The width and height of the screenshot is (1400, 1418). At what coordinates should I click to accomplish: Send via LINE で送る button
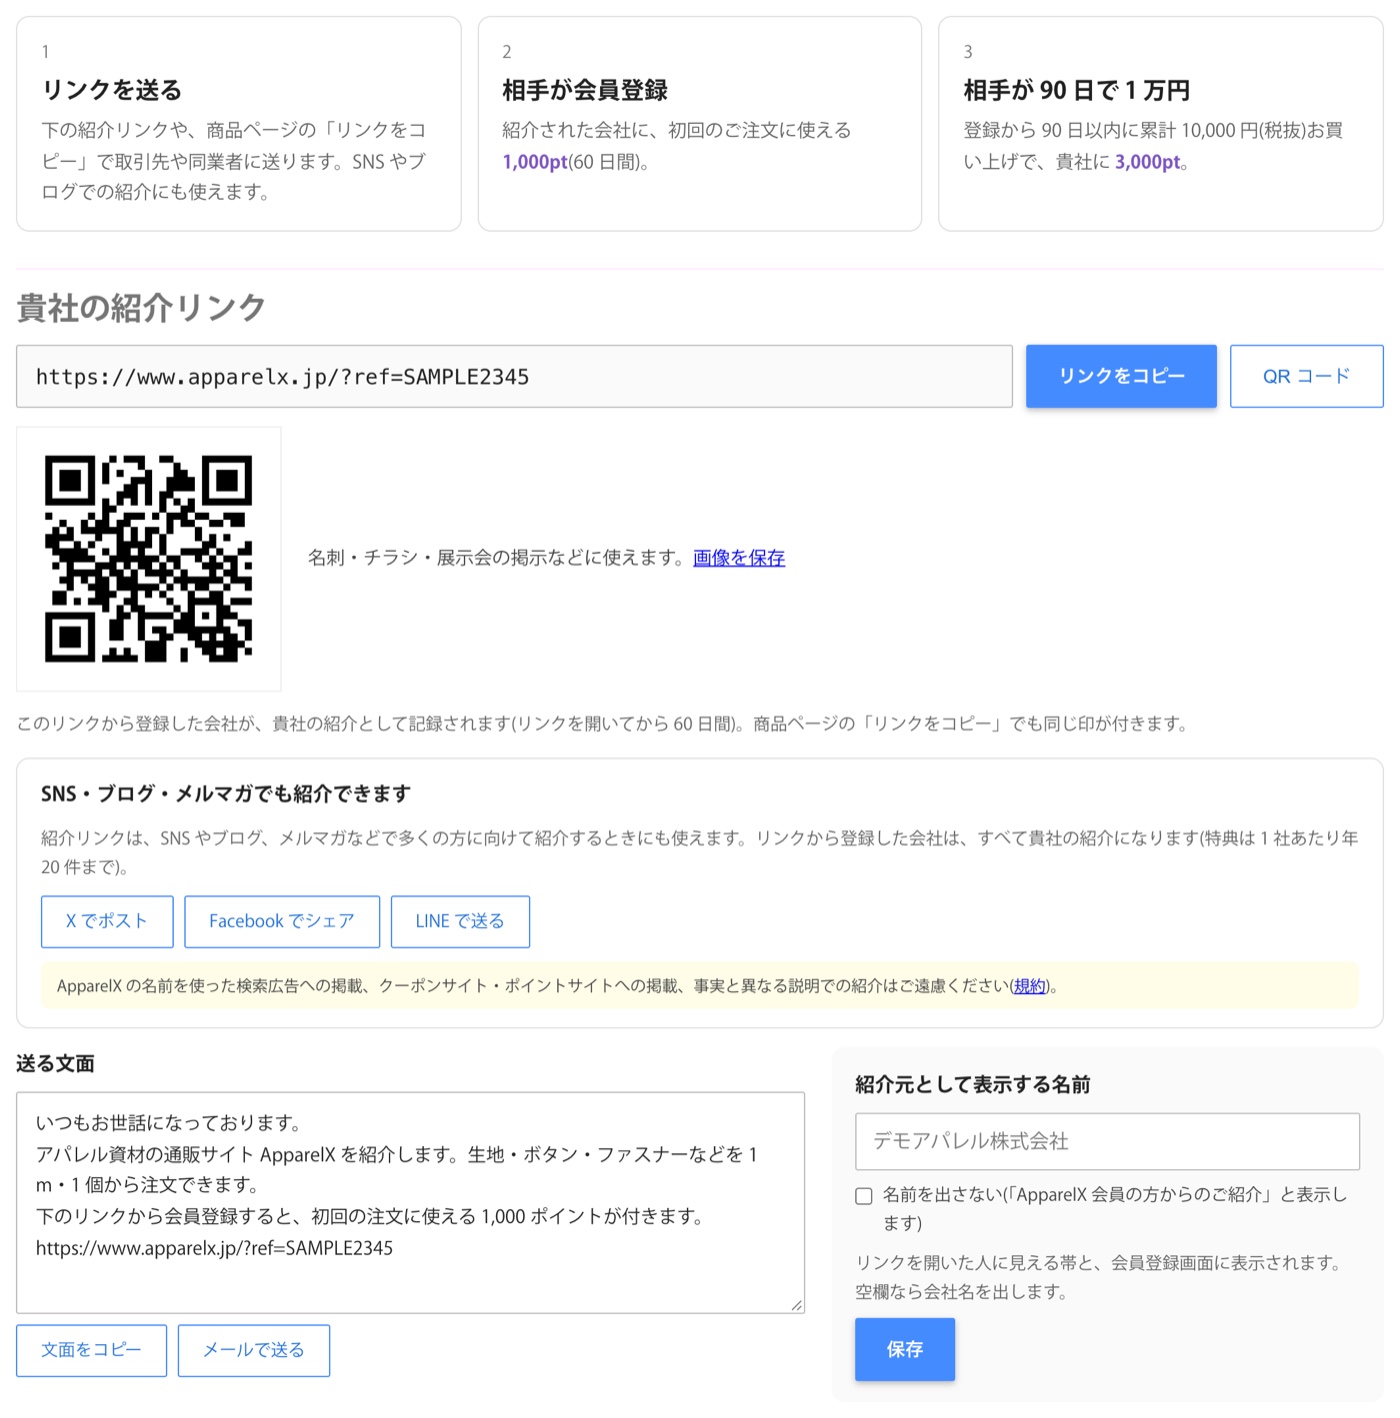460,921
